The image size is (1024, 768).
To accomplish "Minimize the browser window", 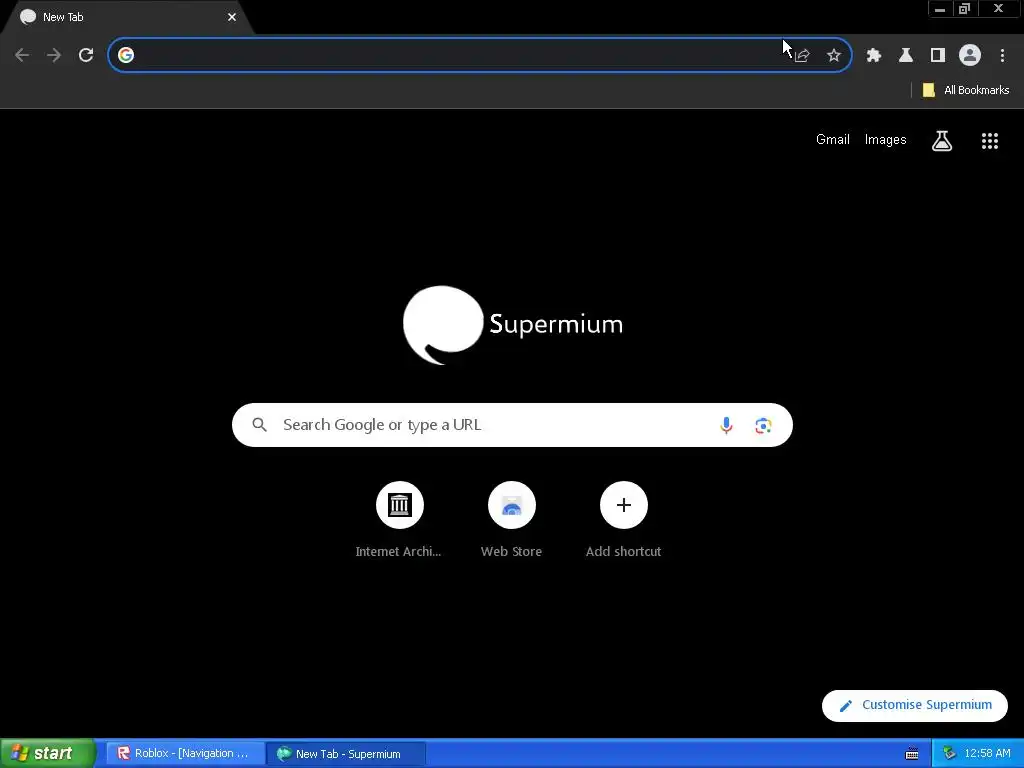I will point(940,8).
